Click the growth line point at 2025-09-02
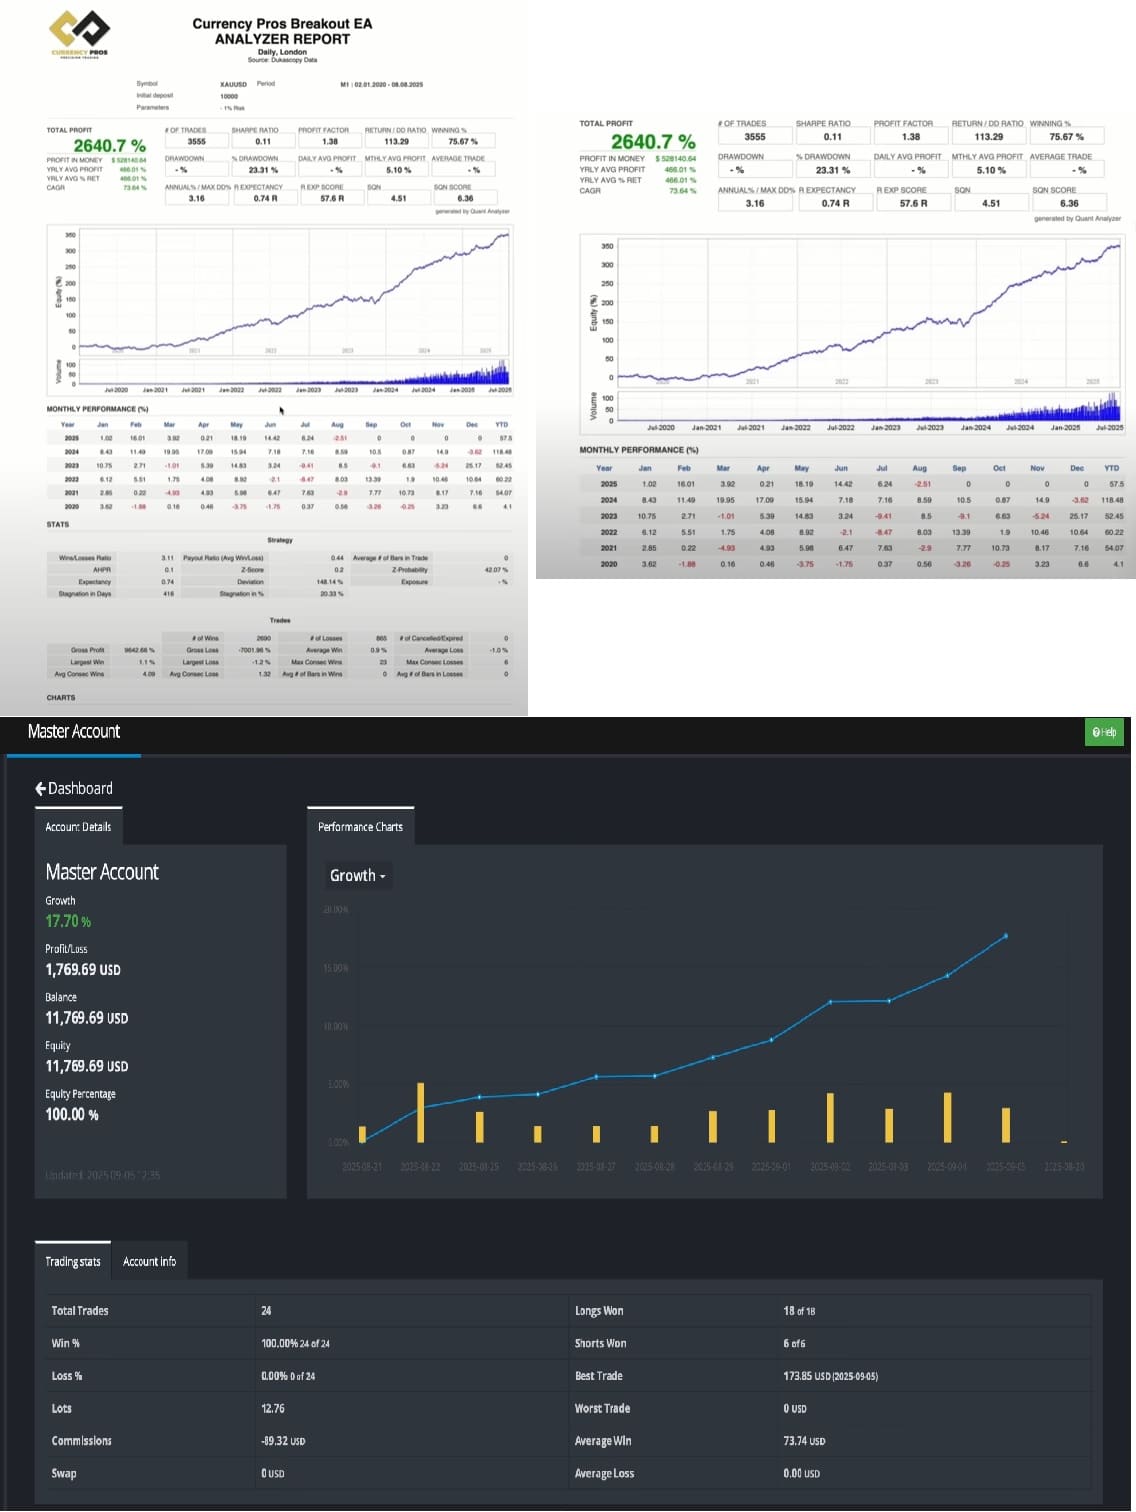Screen dimensions: 1136x1512 (830, 1002)
